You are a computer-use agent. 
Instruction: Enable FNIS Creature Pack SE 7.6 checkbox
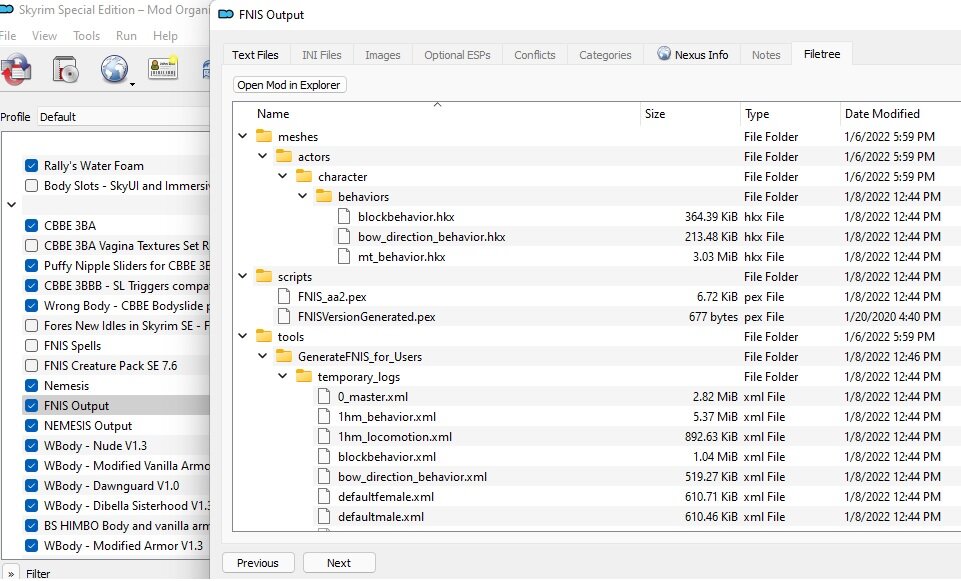point(31,365)
